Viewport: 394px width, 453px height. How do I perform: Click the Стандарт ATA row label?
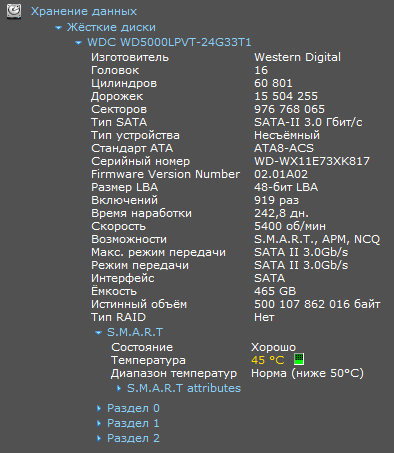click(x=132, y=148)
